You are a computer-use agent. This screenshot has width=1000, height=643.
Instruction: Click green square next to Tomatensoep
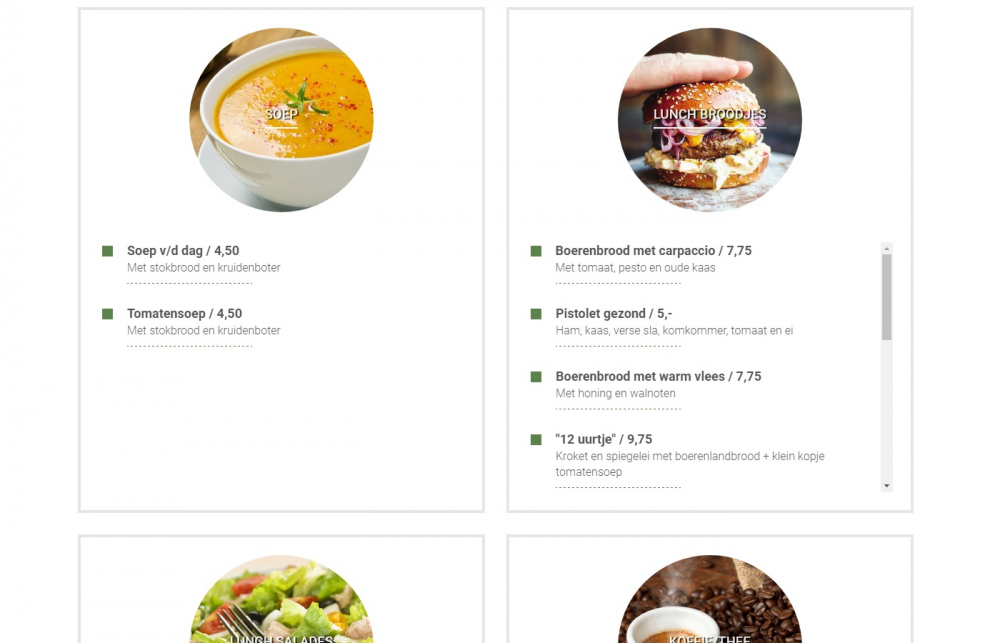click(107, 314)
